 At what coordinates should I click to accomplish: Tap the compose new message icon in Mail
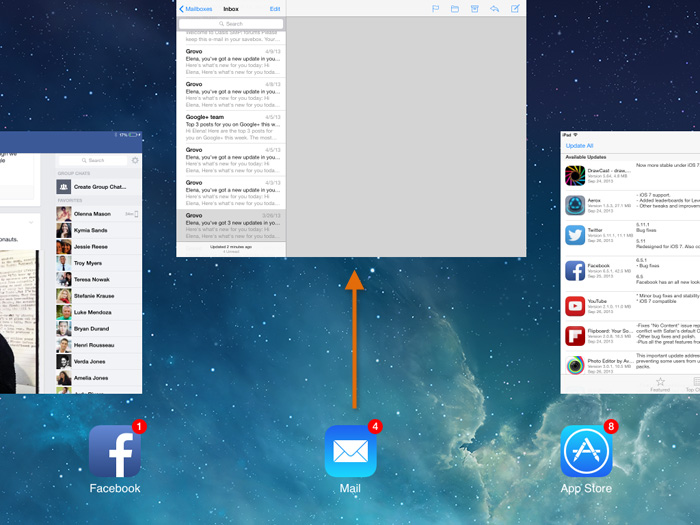pos(515,9)
